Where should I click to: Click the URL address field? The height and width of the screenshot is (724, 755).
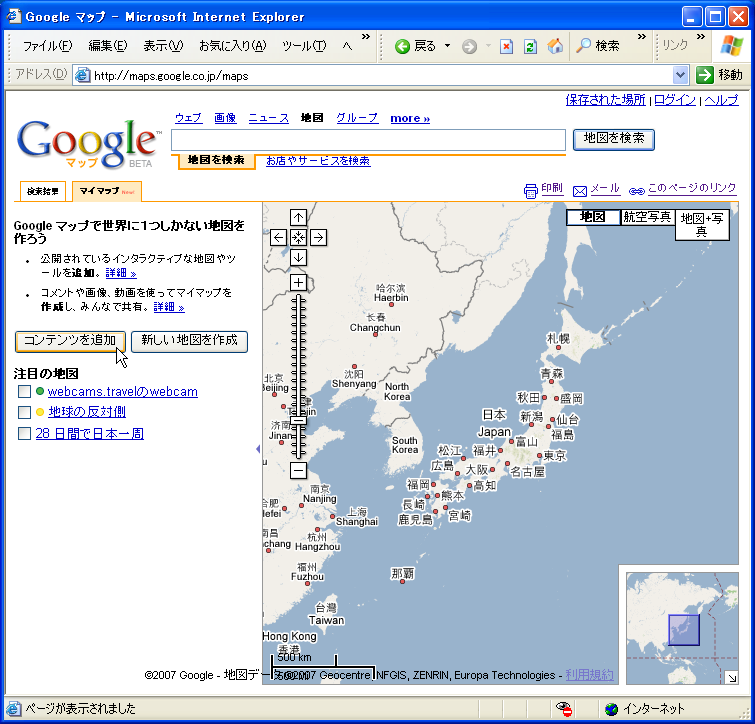[x=380, y=76]
